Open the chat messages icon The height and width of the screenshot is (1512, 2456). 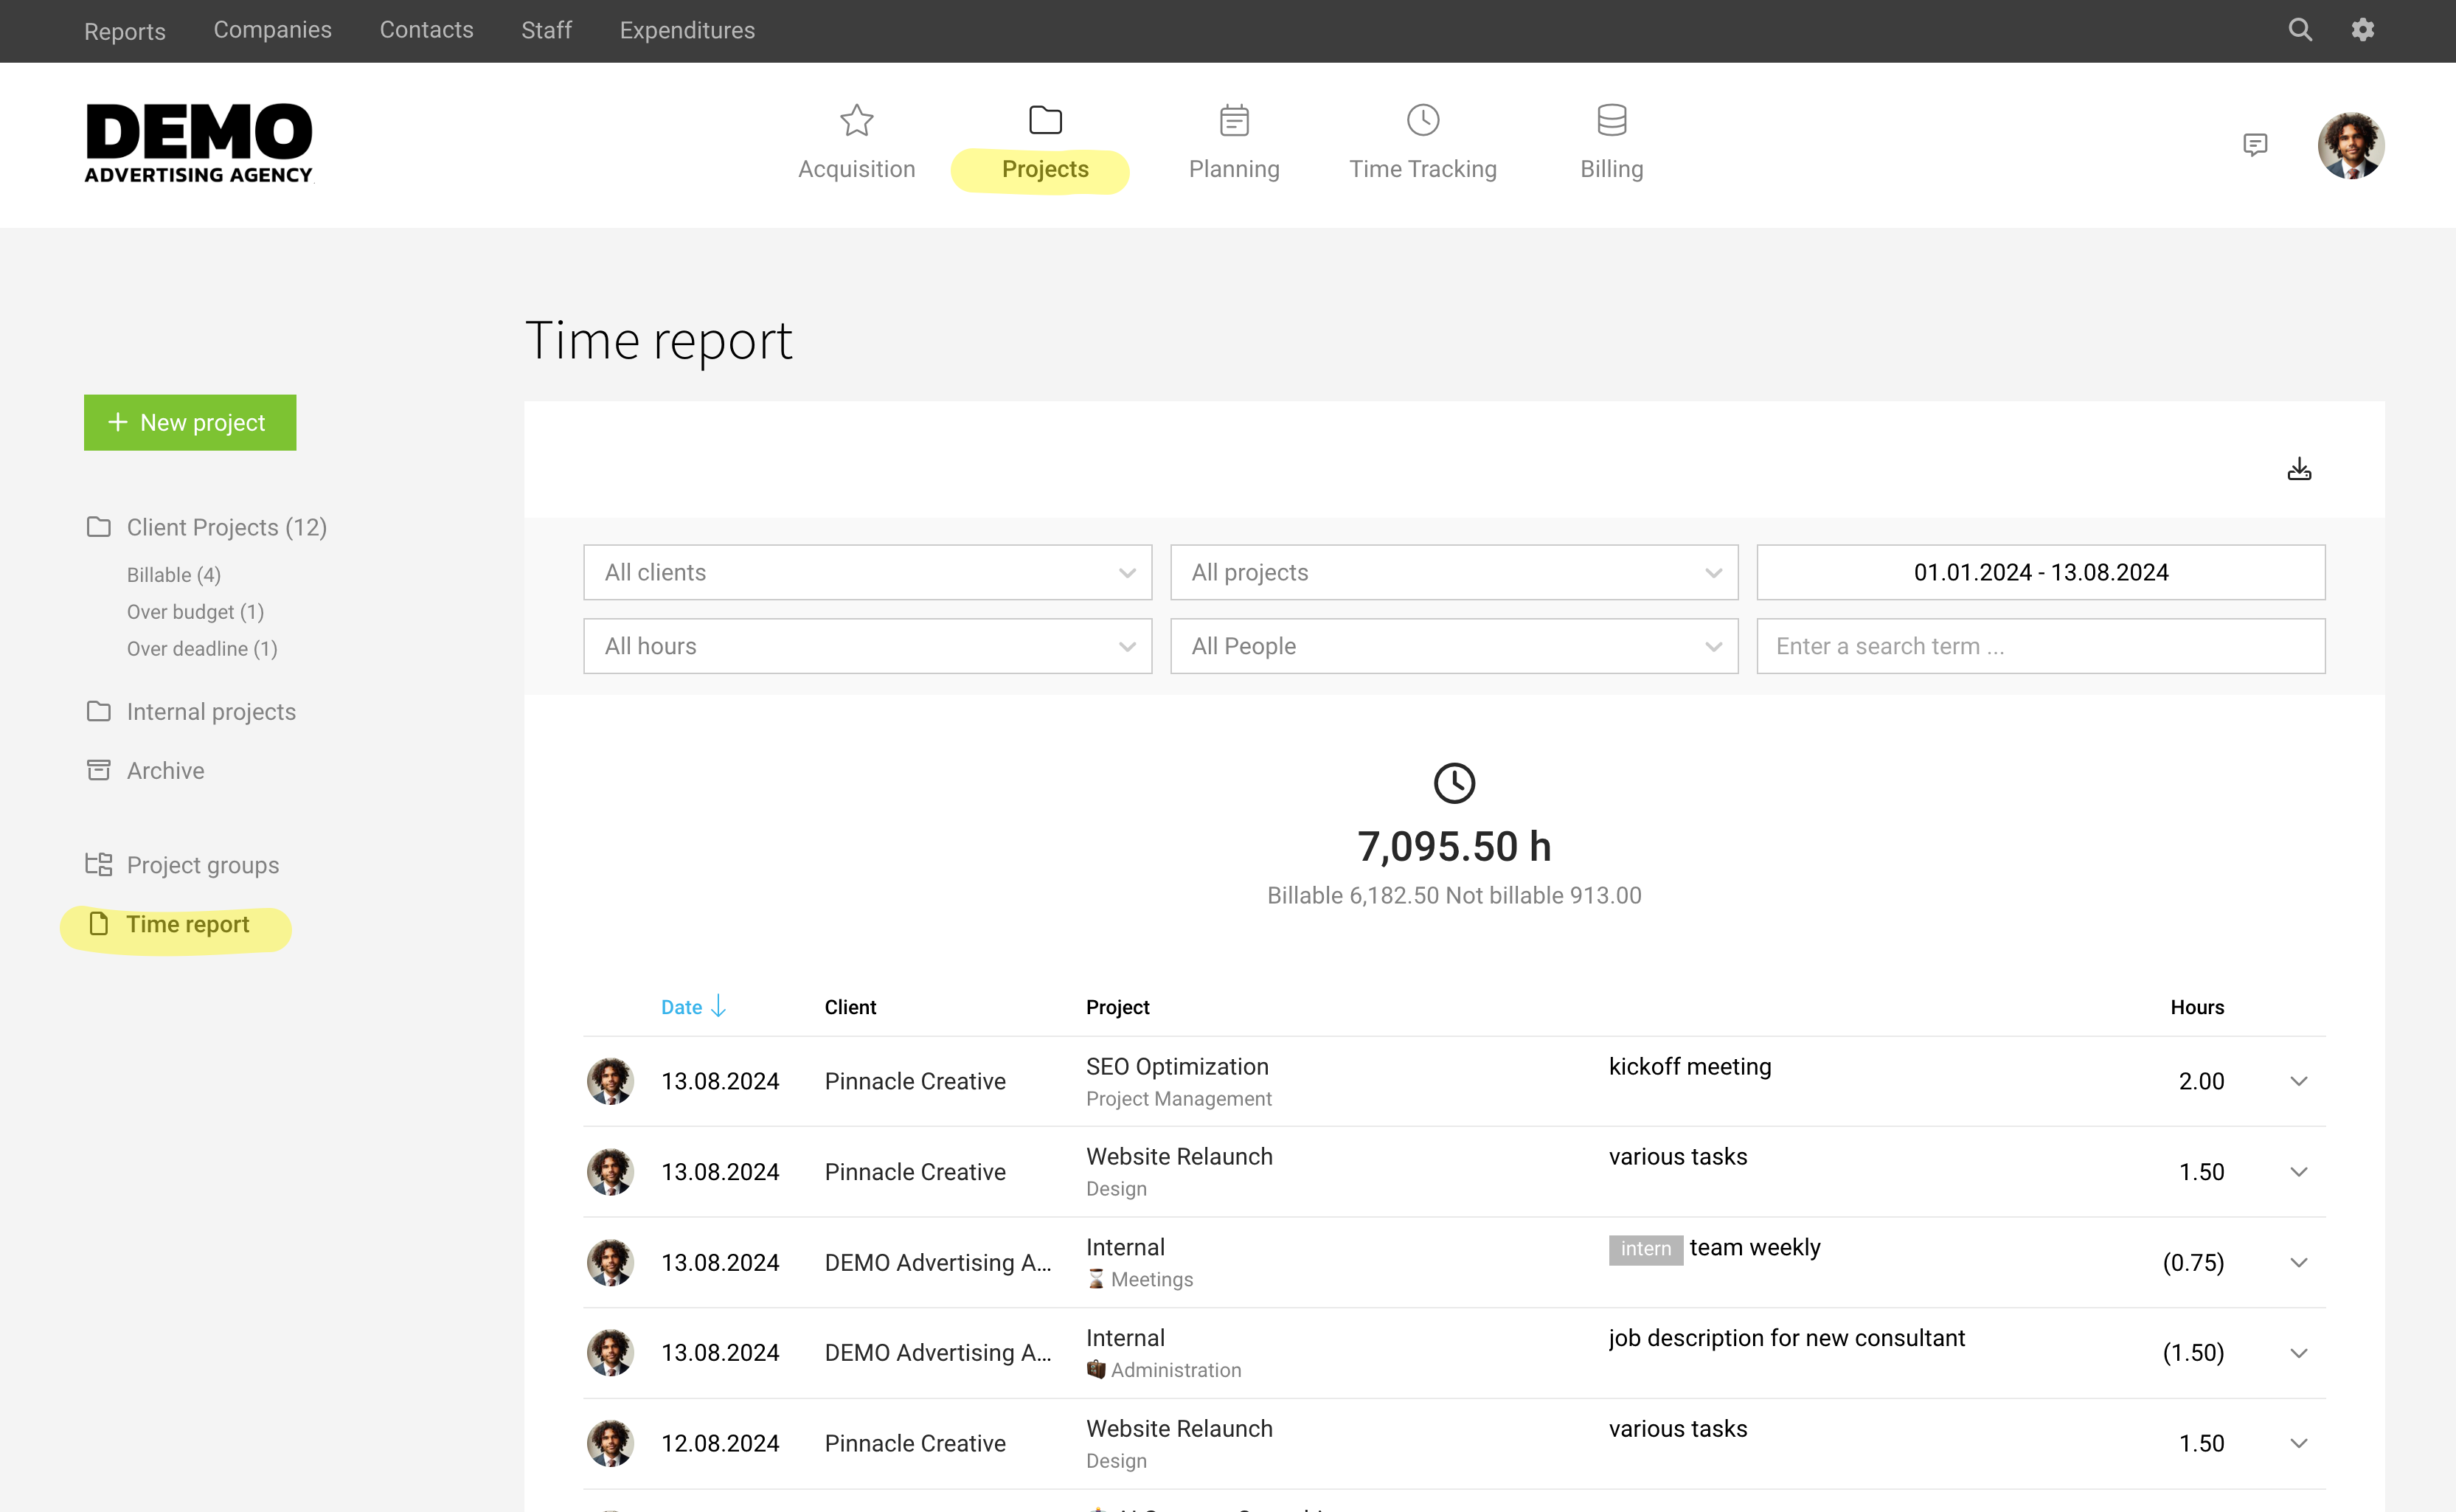[x=2255, y=145]
